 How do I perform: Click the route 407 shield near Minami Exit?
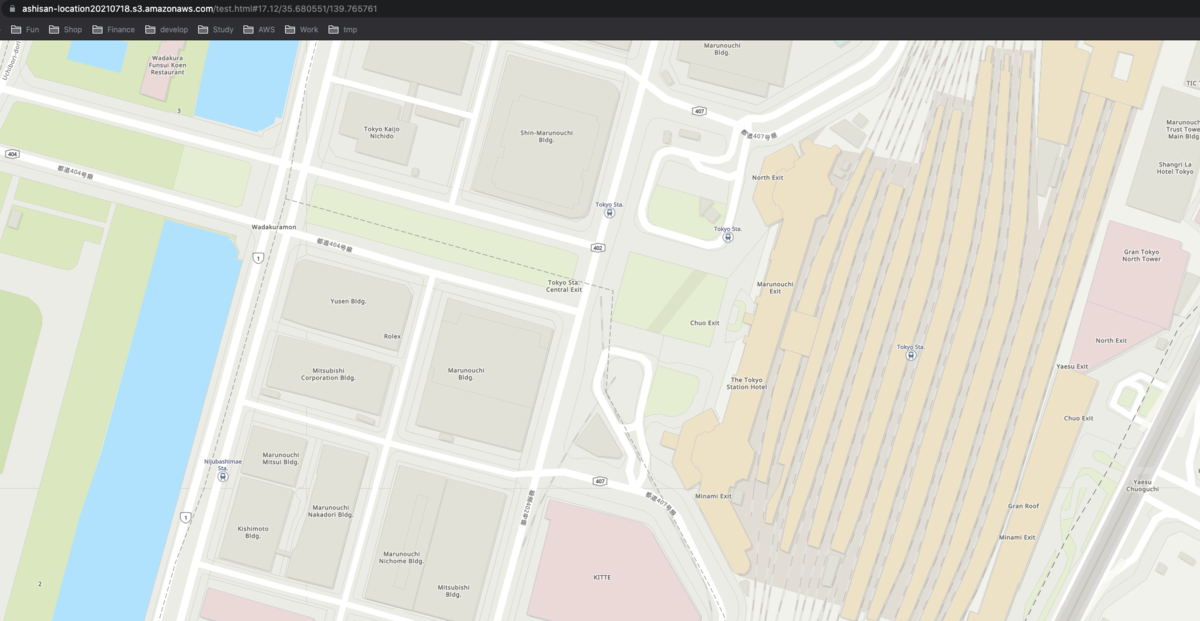[x=600, y=481]
